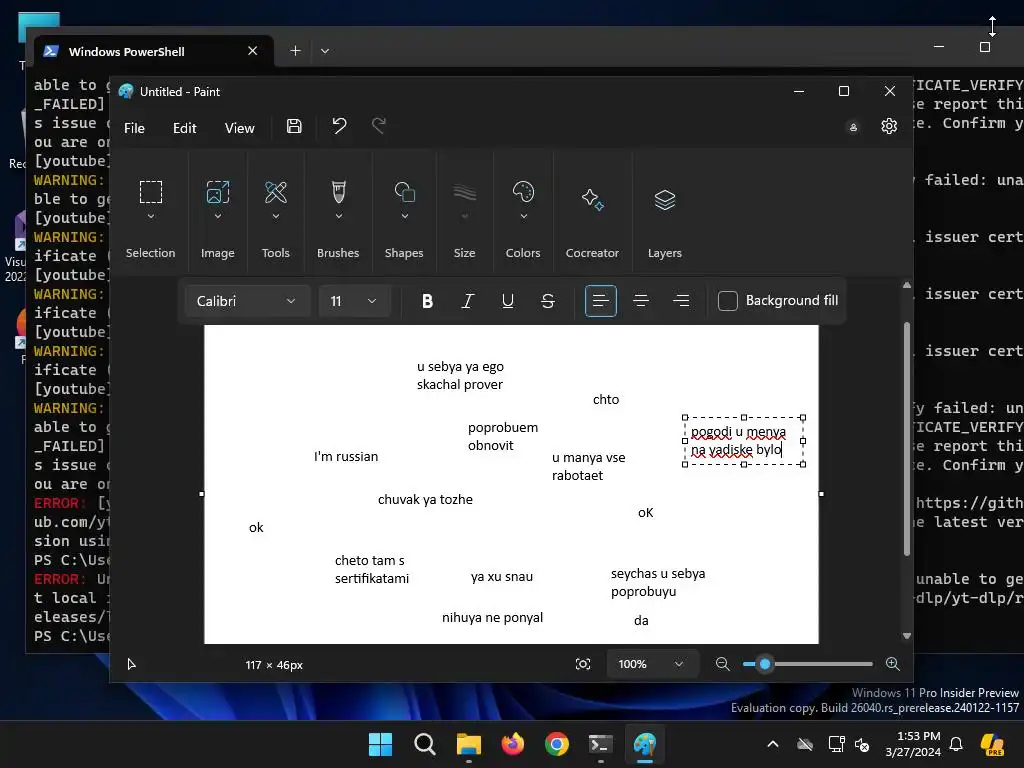Screen dimensions: 1024x768
Task: Open Windows Start menu
Action: pyautogui.click(x=380, y=744)
